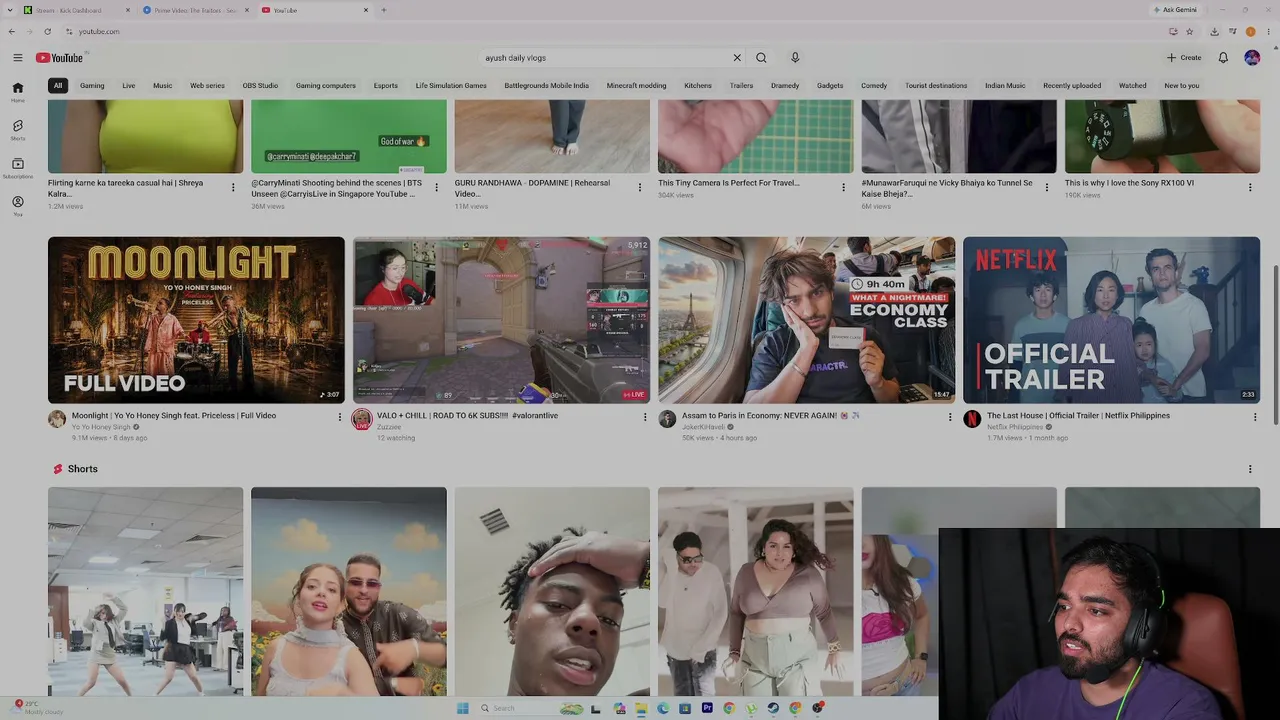Close the YouTube browser tab

pos(366,10)
